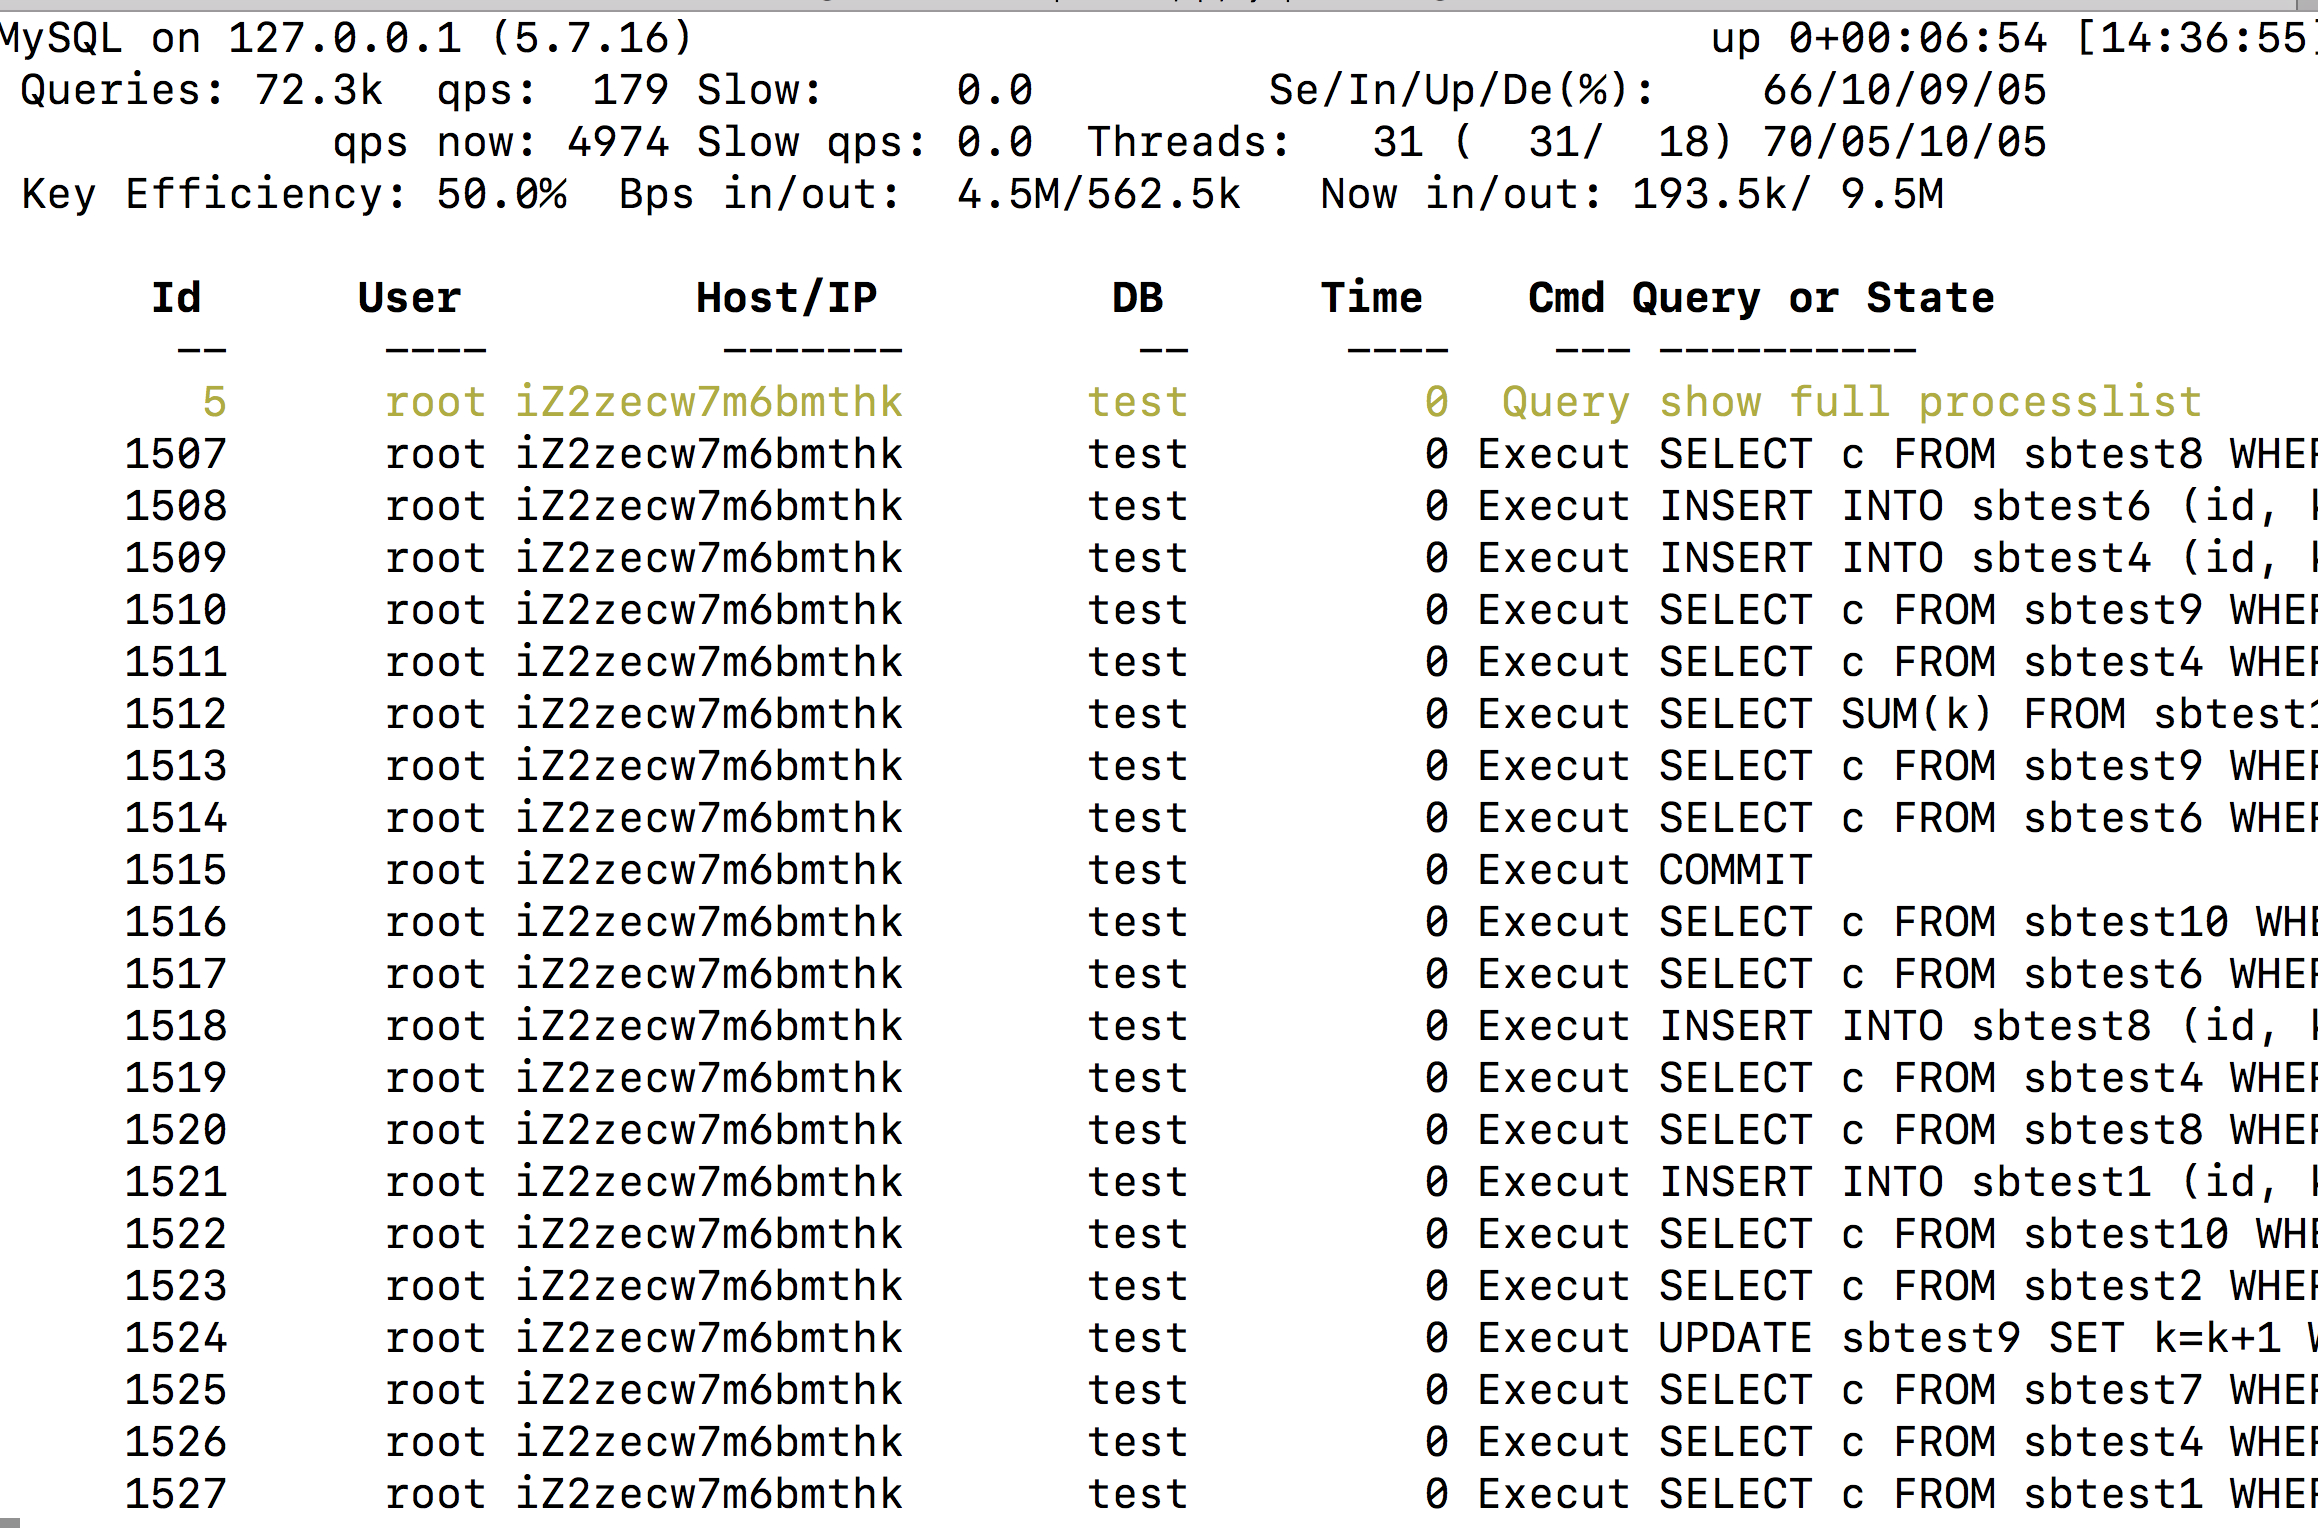Click the 'Threads:' label
The image size is (2318, 1528).
point(1189,143)
